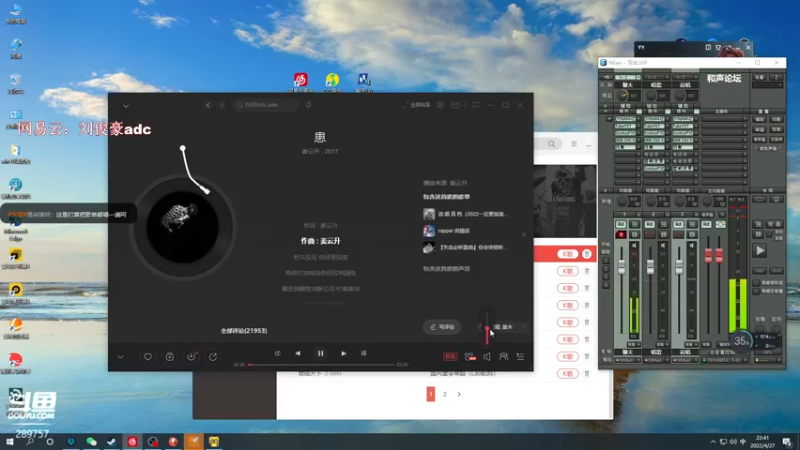Collapse player with bottom-left chevron
Screen dimensions: 800x450
[x=120, y=357]
